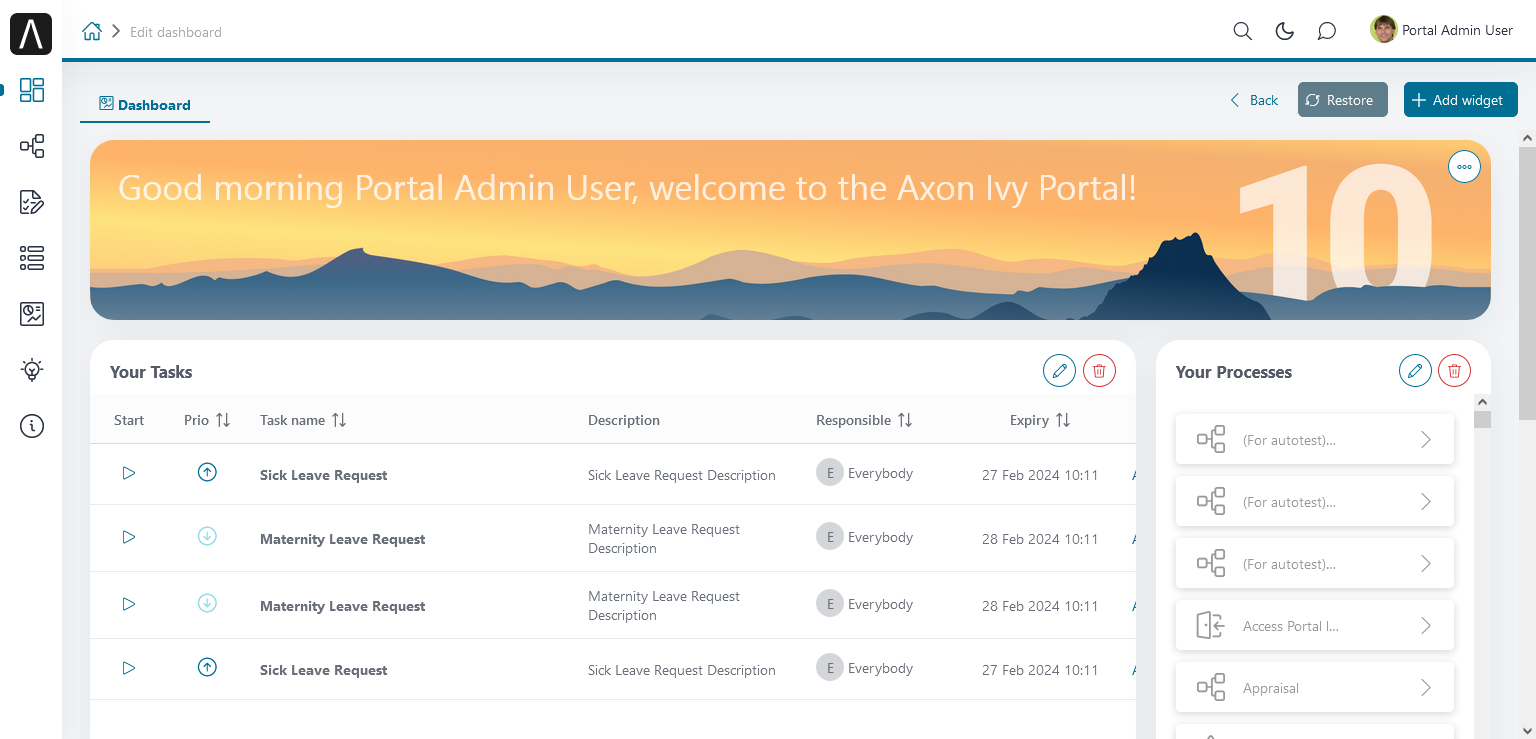Click low priority icon of first Maternity row
The width and height of the screenshot is (1536, 739).
click(207, 536)
